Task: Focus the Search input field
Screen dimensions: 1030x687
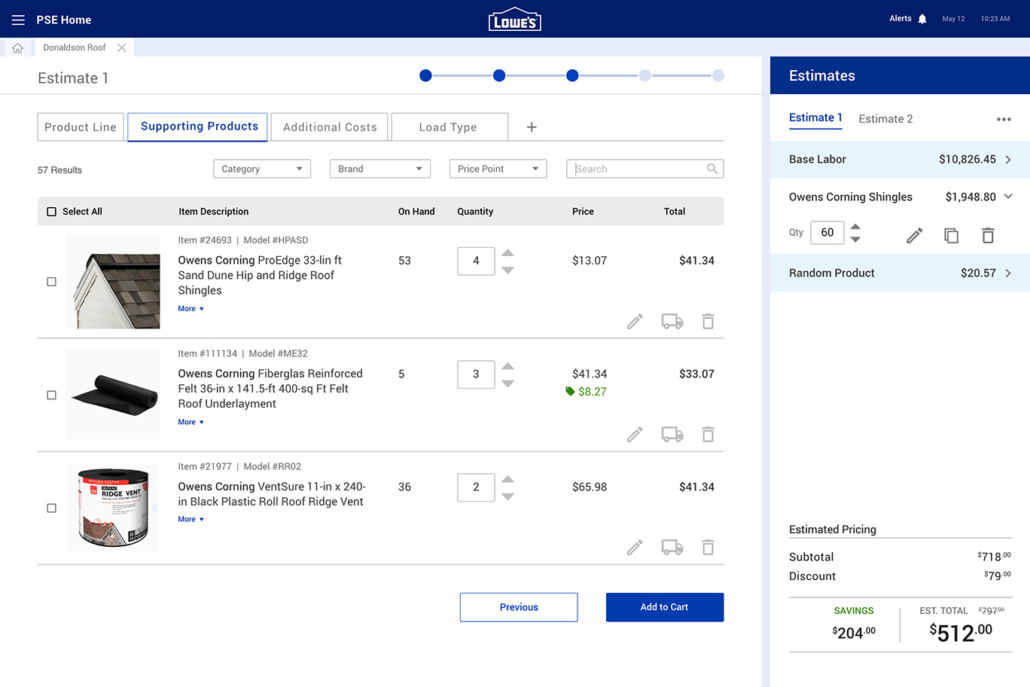Action: pyautogui.click(x=645, y=169)
